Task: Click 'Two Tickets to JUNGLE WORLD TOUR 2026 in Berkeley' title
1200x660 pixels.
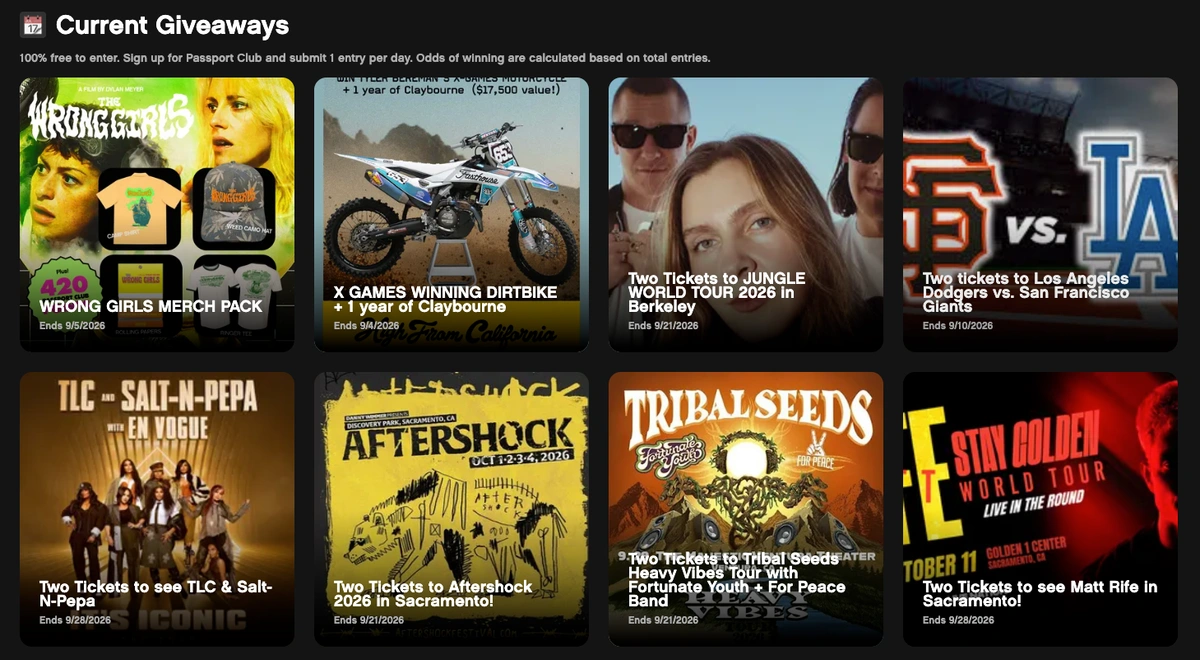Action: pyautogui.click(x=717, y=292)
